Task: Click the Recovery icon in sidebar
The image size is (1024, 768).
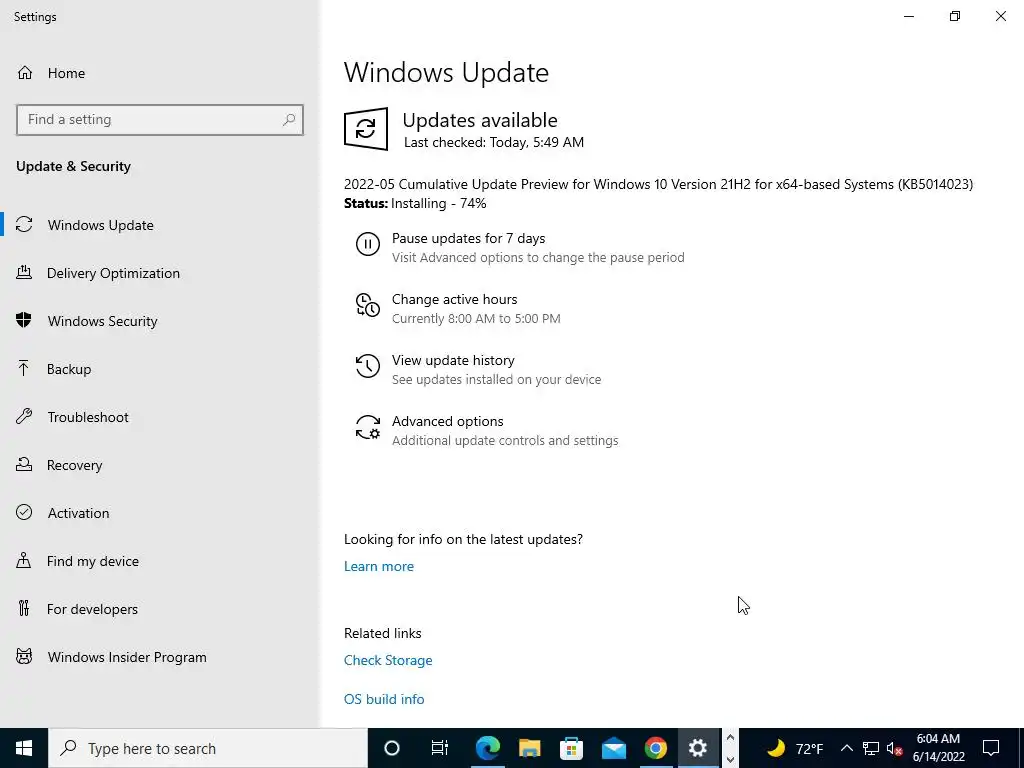Action: 24,464
